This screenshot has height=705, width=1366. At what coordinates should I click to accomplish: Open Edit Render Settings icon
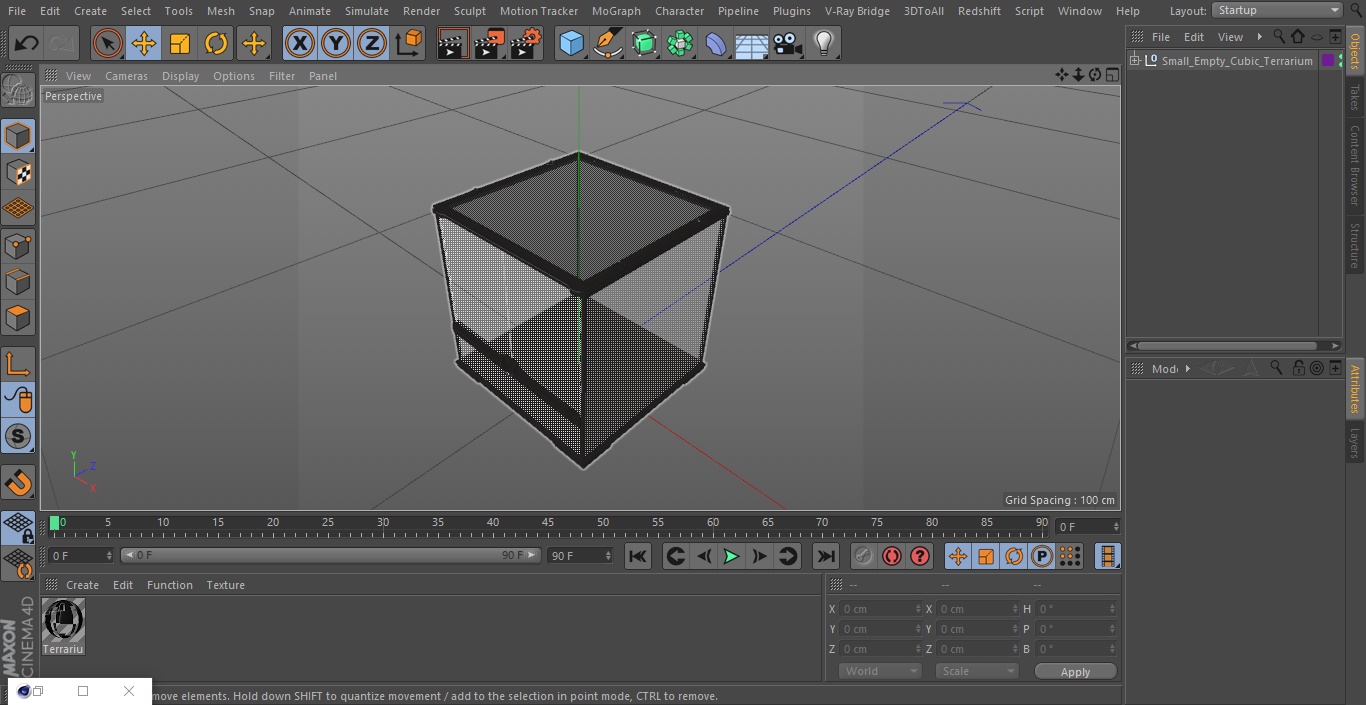pos(526,43)
